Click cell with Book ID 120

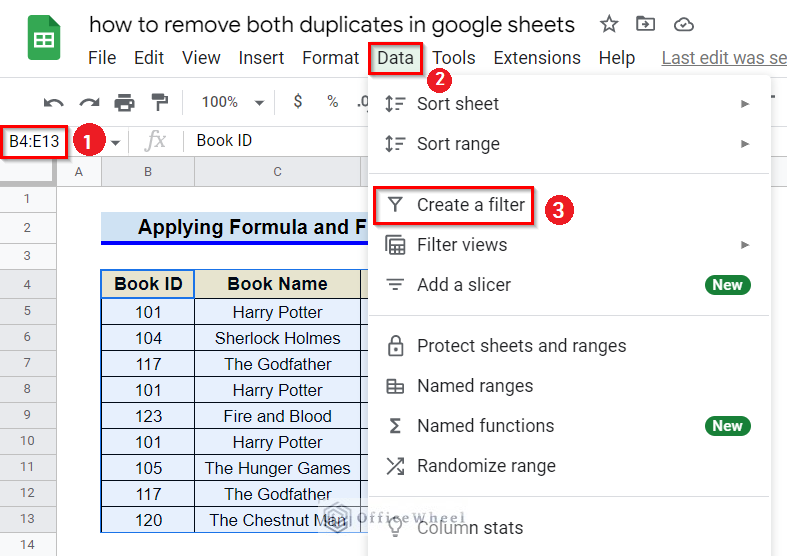148,520
